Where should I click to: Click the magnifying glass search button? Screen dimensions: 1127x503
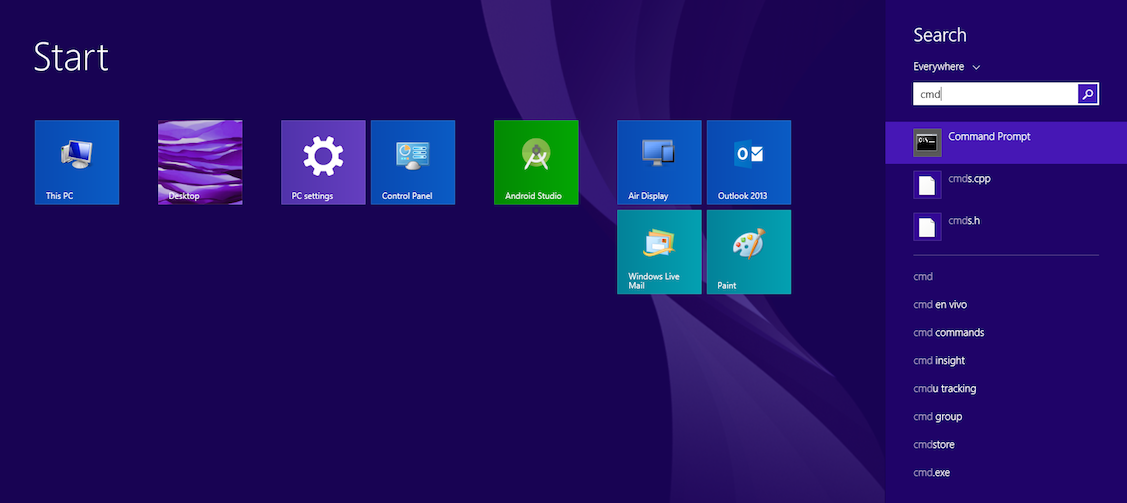1088,94
